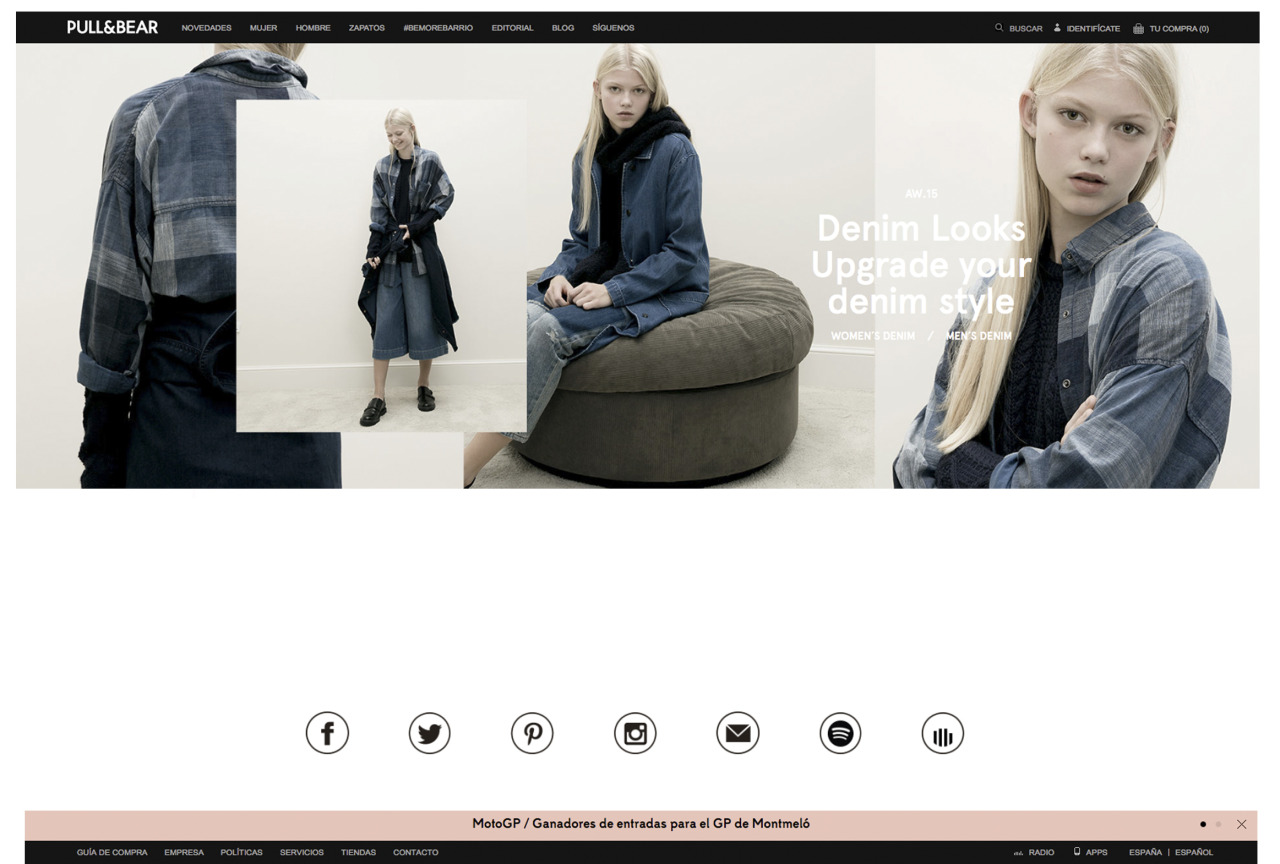Open the Pinterest social icon

pos(532,733)
